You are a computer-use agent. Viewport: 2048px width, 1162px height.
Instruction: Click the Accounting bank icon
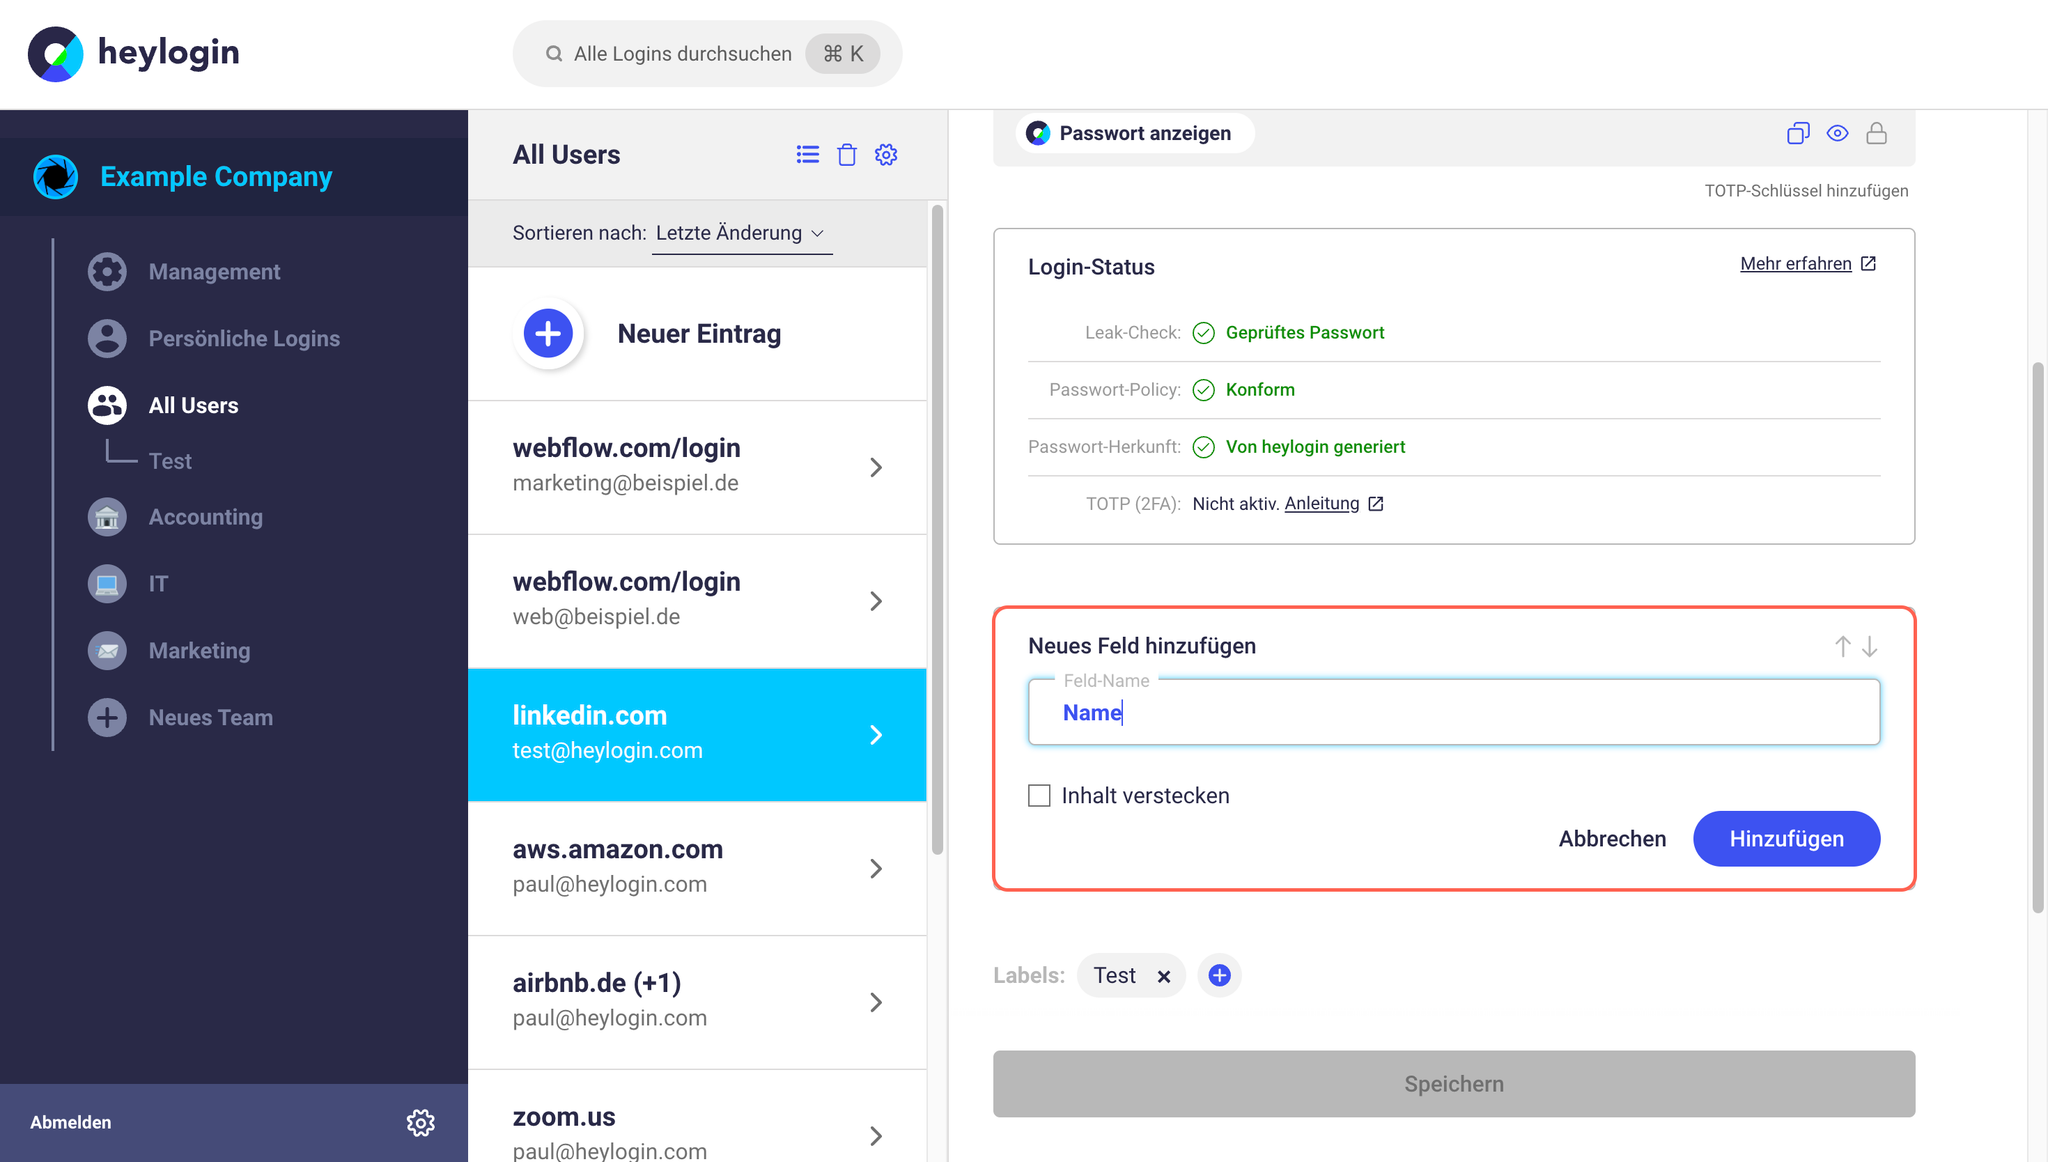pyautogui.click(x=107, y=517)
